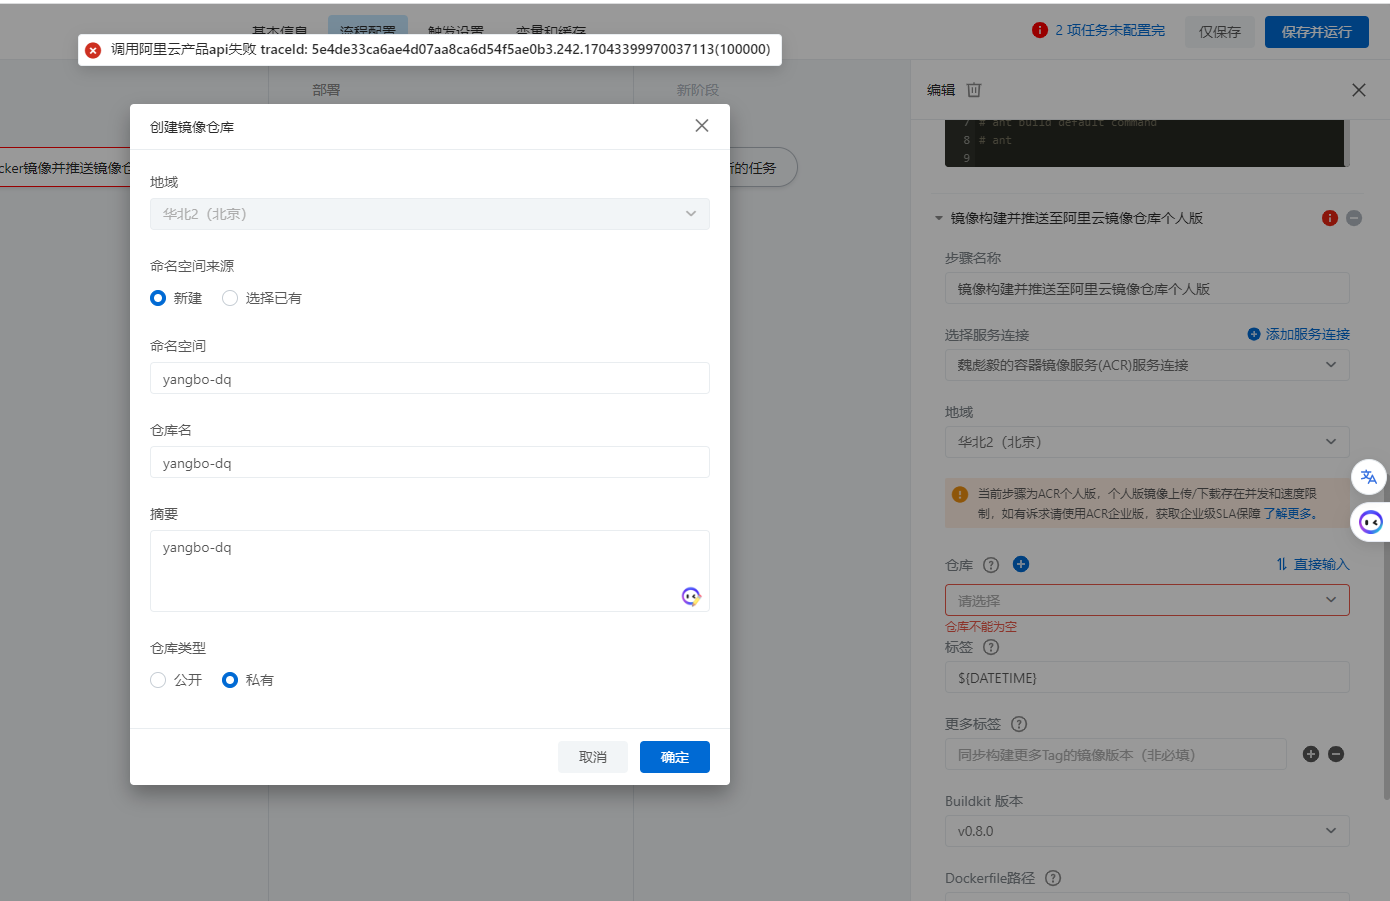Click the 部署 stage label
The width and height of the screenshot is (1390, 901).
pyautogui.click(x=326, y=90)
